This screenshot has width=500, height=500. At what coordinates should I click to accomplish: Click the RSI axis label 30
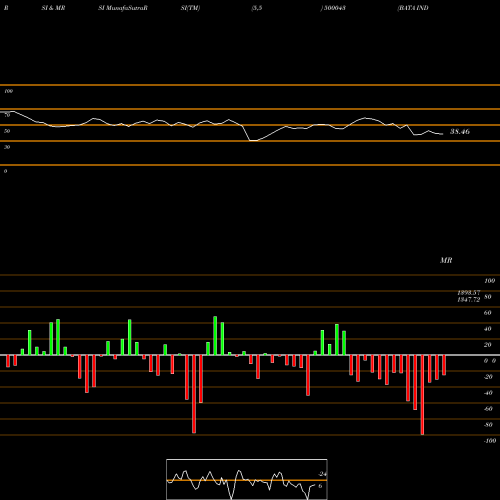point(7,147)
